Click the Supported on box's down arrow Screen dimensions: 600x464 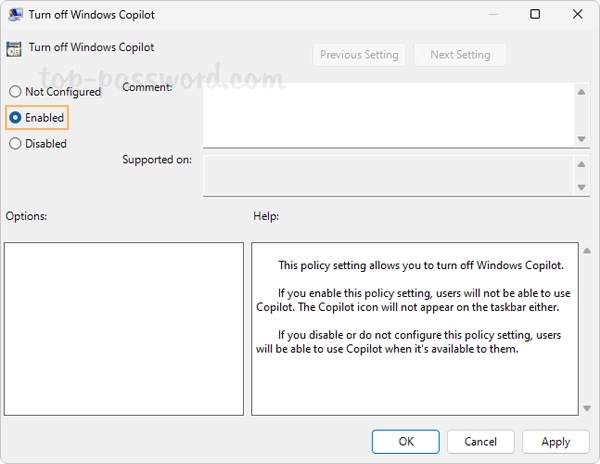click(581, 187)
